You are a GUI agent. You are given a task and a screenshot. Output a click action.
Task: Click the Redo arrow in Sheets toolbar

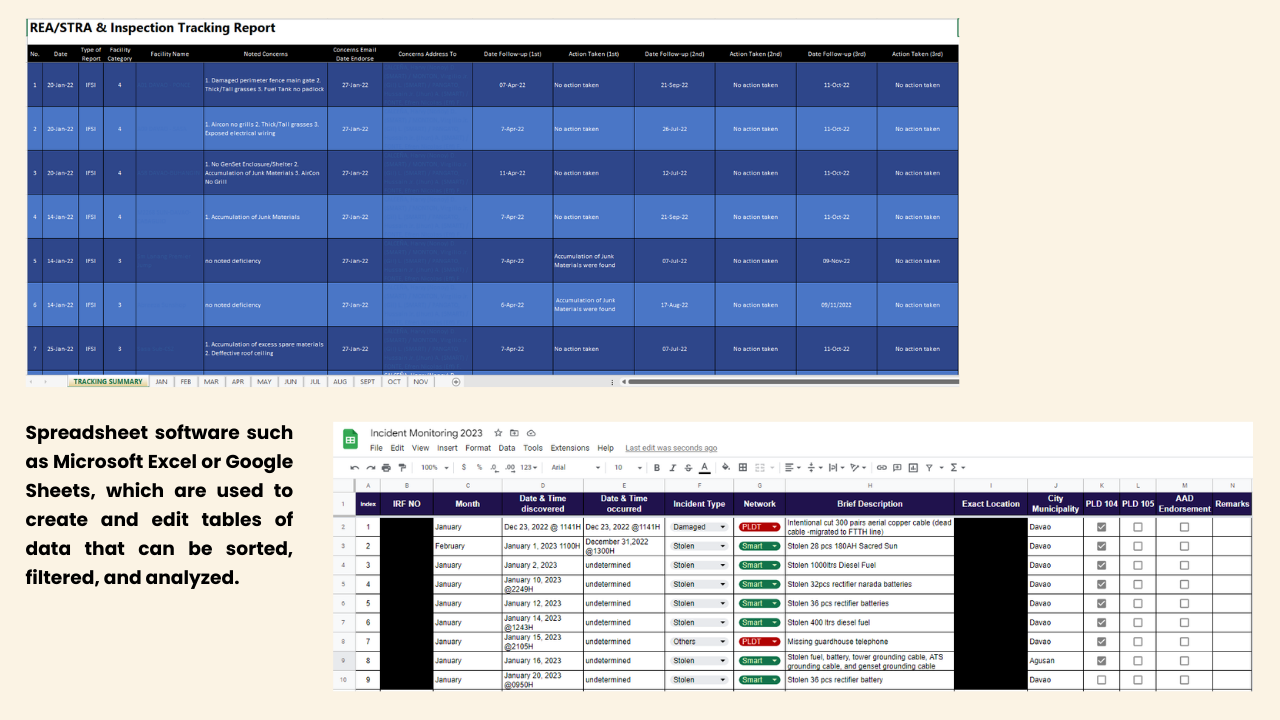click(x=371, y=467)
